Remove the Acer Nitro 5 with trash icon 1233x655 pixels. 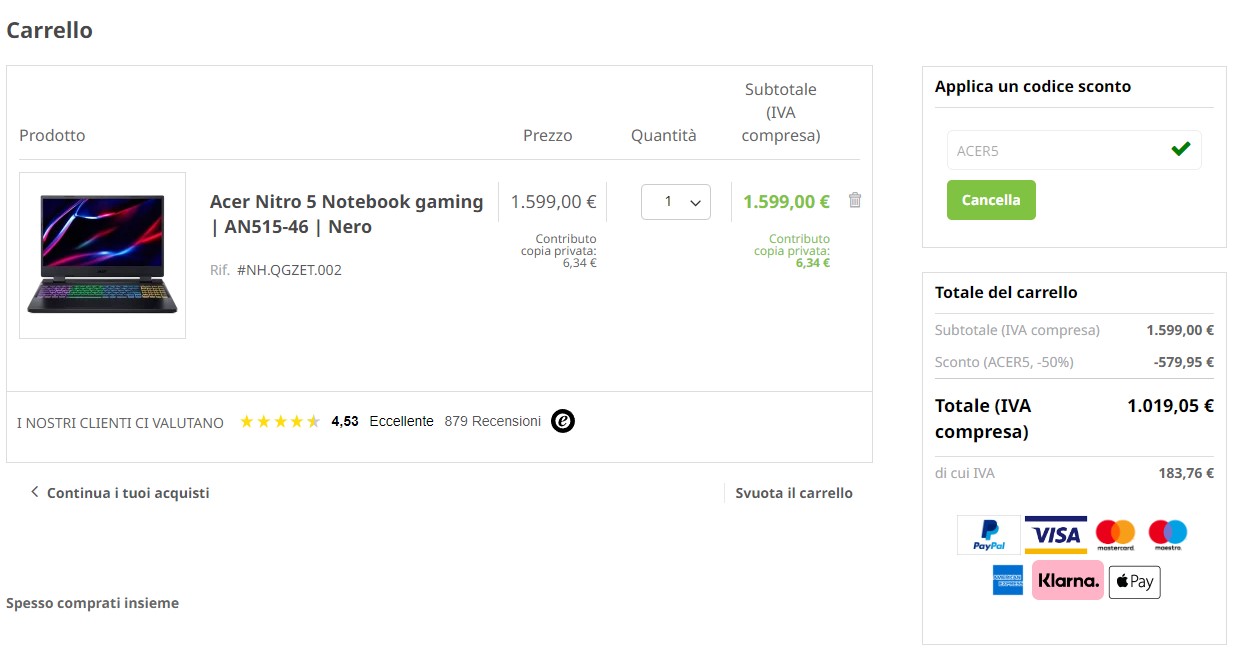point(854,200)
